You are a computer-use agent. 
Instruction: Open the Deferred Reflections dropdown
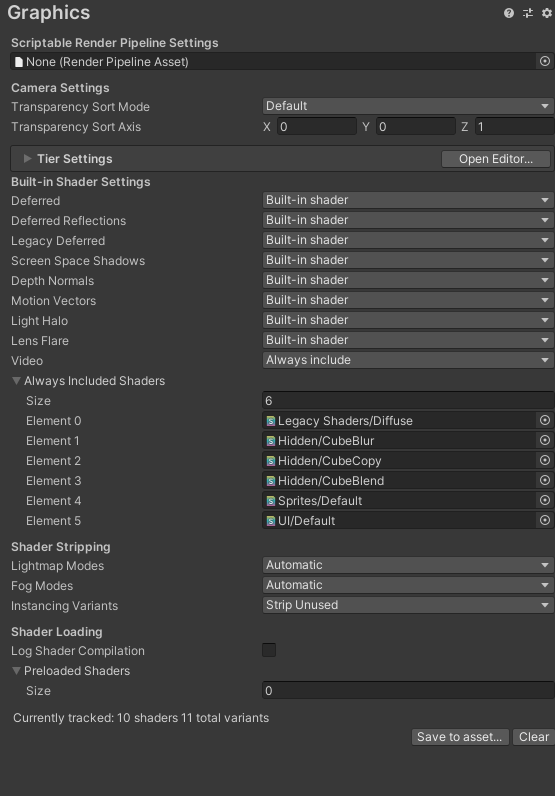(408, 220)
